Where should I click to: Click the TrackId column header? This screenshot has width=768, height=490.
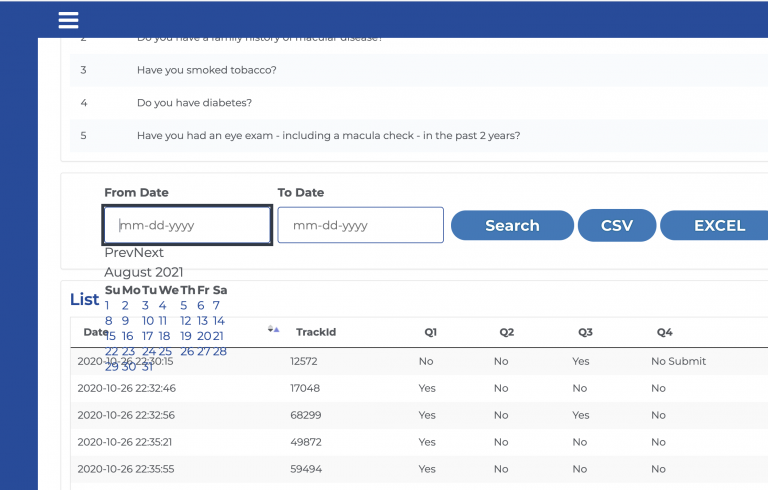[315, 332]
